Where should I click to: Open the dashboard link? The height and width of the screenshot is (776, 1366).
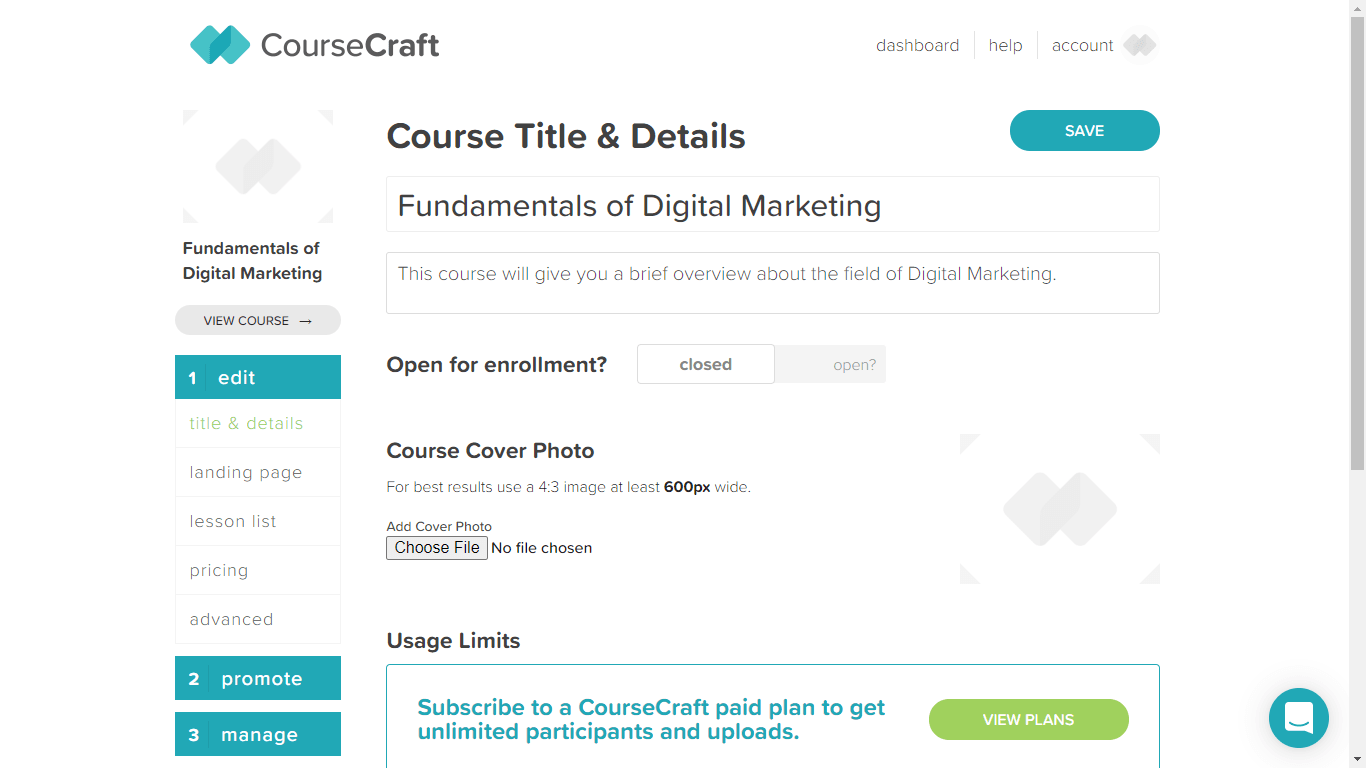click(917, 46)
